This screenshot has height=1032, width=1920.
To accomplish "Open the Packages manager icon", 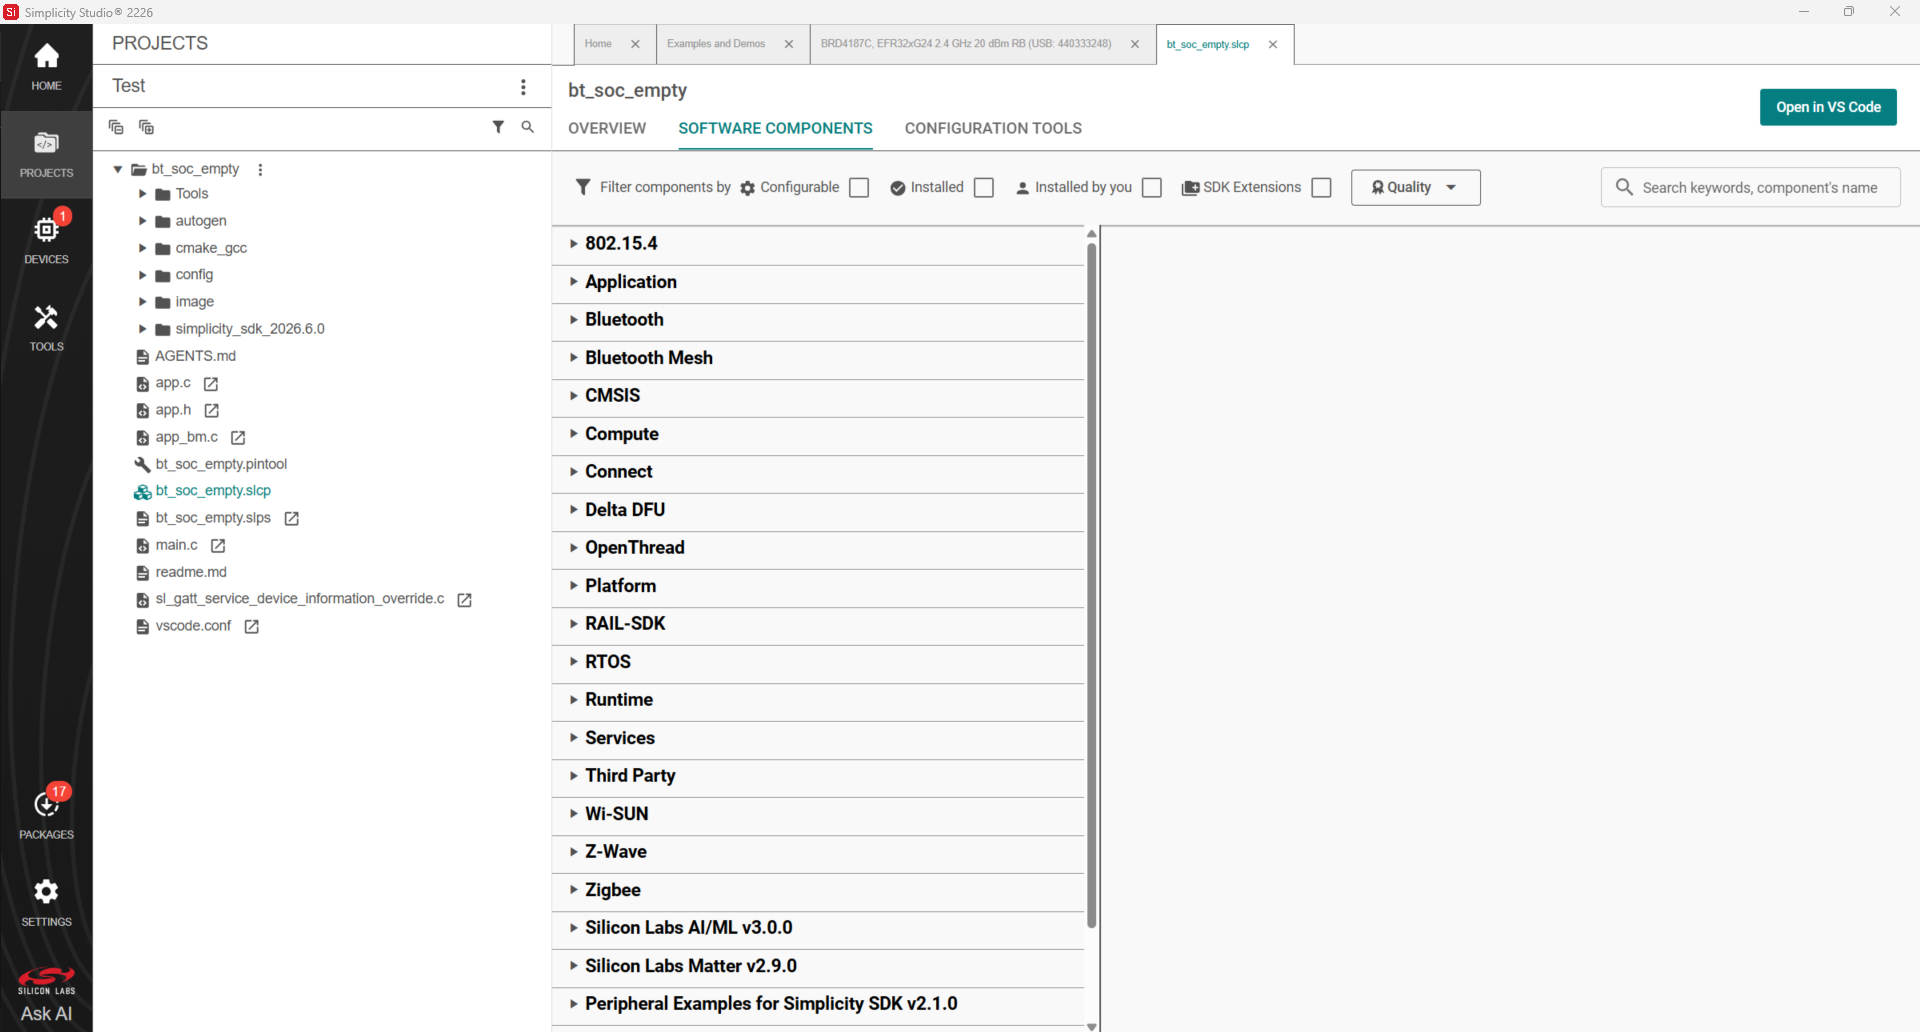I will pos(46,814).
